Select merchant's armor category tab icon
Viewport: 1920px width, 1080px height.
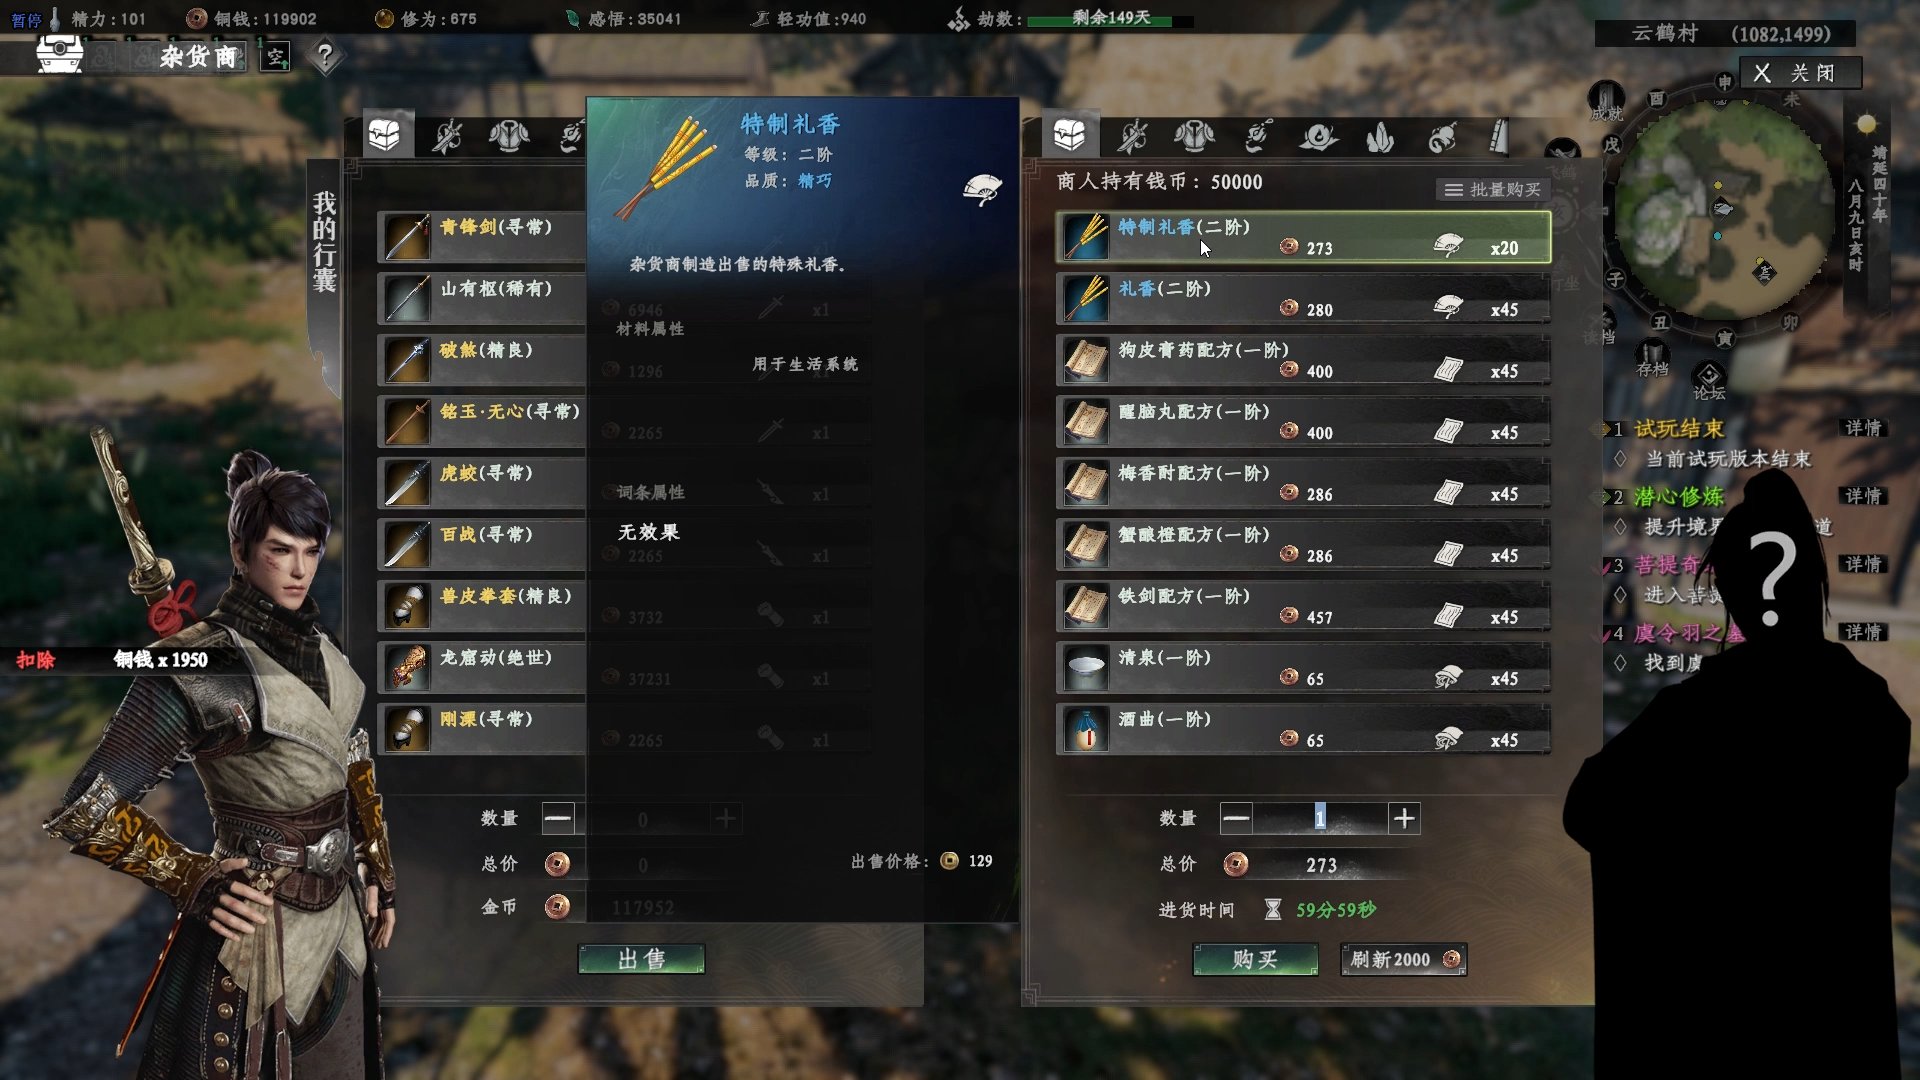click(x=1194, y=136)
